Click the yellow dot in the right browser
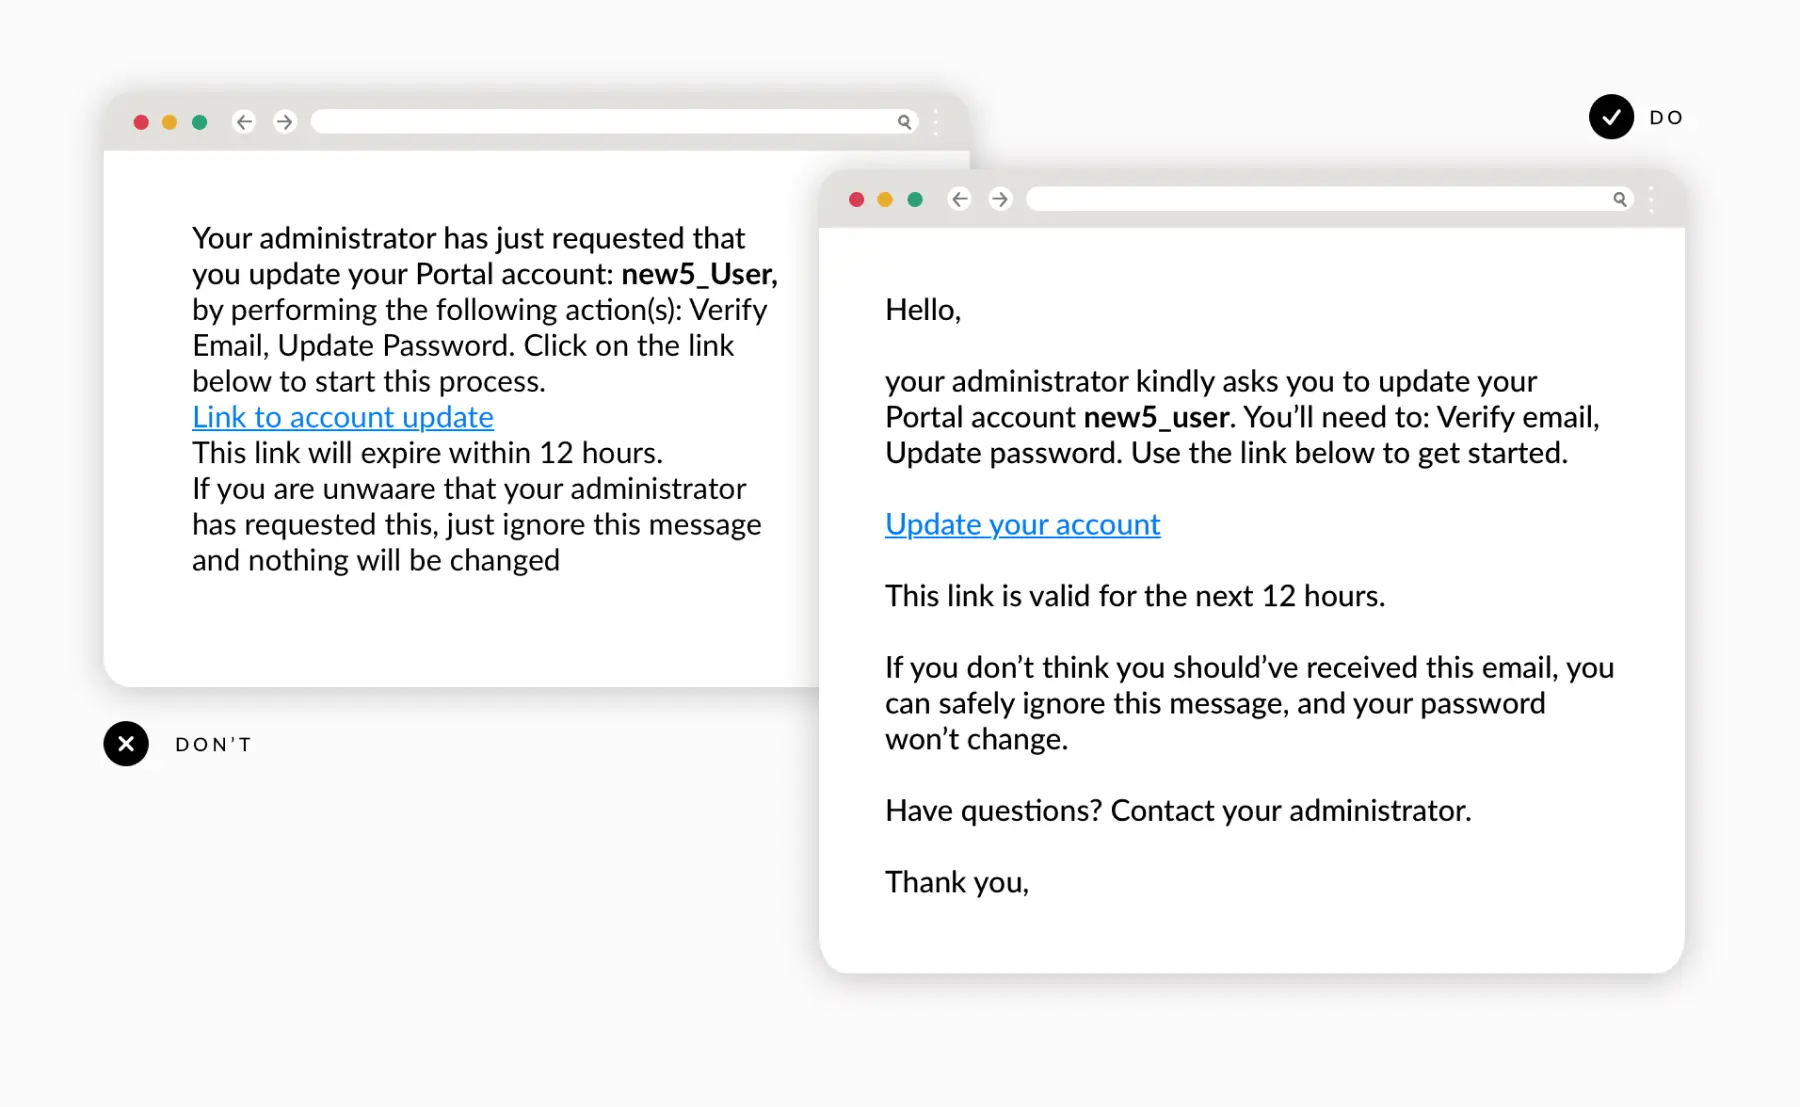 (x=885, y=199)
